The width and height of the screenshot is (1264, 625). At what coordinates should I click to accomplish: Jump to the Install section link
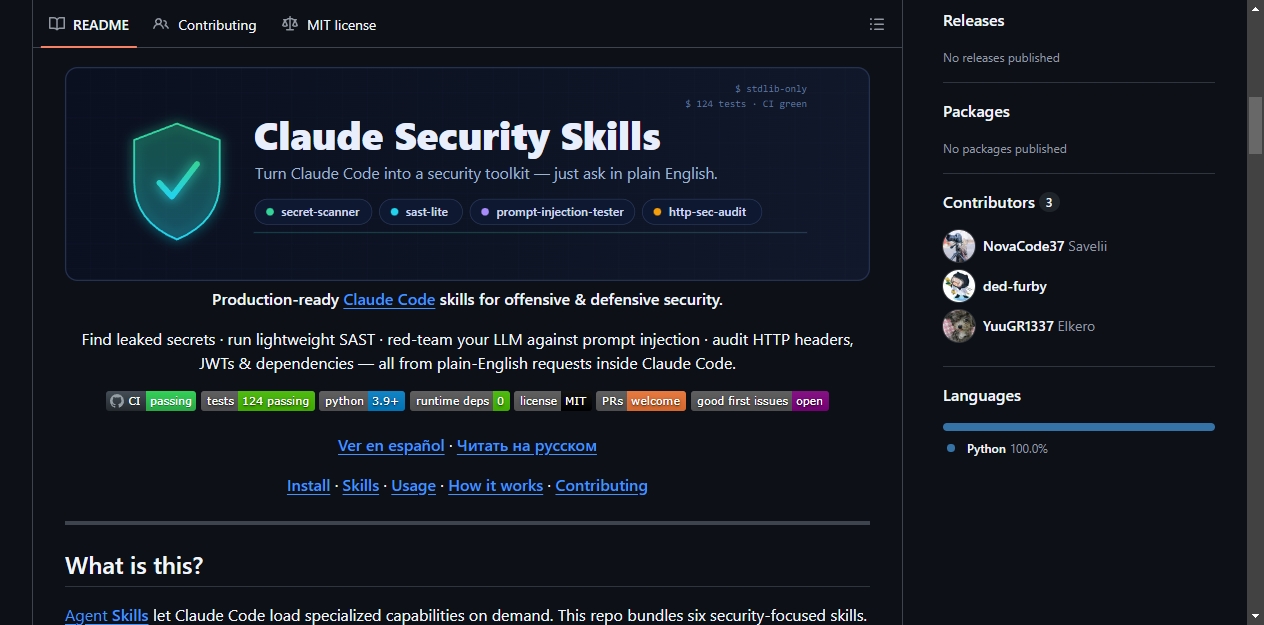pyautogui.click(x=308, y=486)
